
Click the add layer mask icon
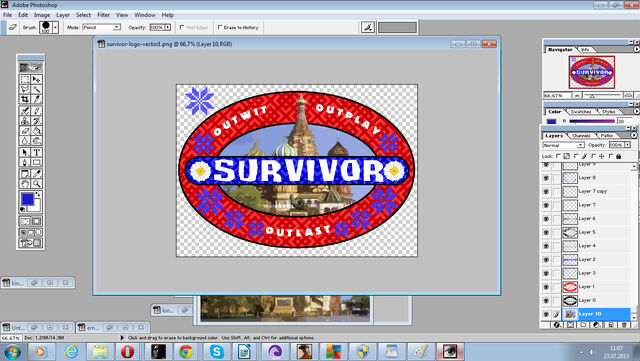570,325
